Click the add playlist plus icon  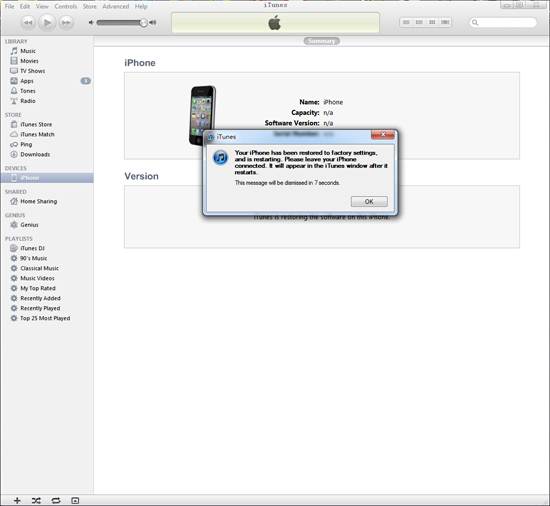[17, 500]
